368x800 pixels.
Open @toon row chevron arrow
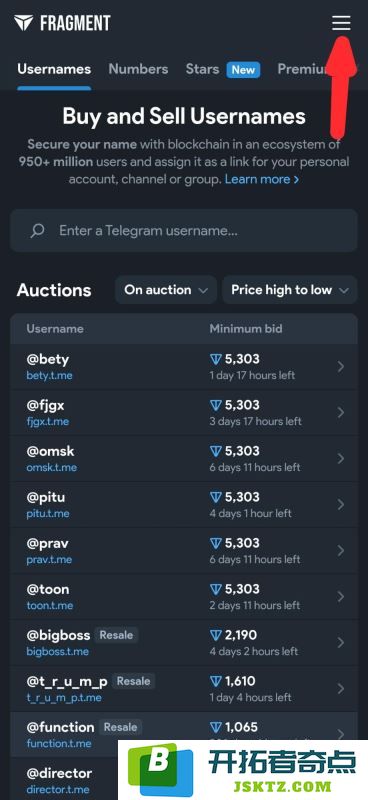[x=340, y=596]
